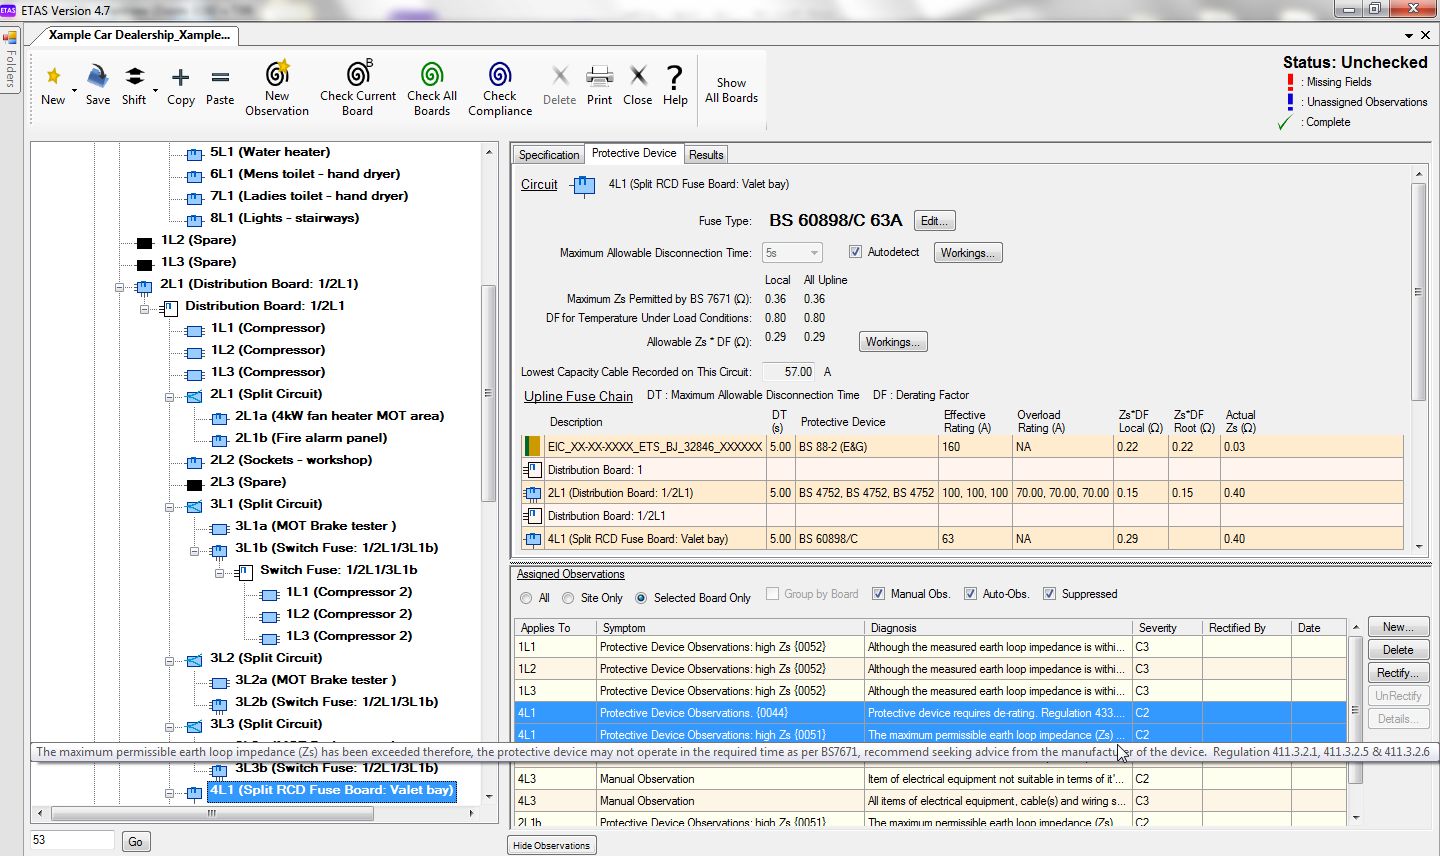Collapse the 2L1 (Split Circuit) node
The width and height of the screenshot is (1440, 856).
click(x=169, y=396)
